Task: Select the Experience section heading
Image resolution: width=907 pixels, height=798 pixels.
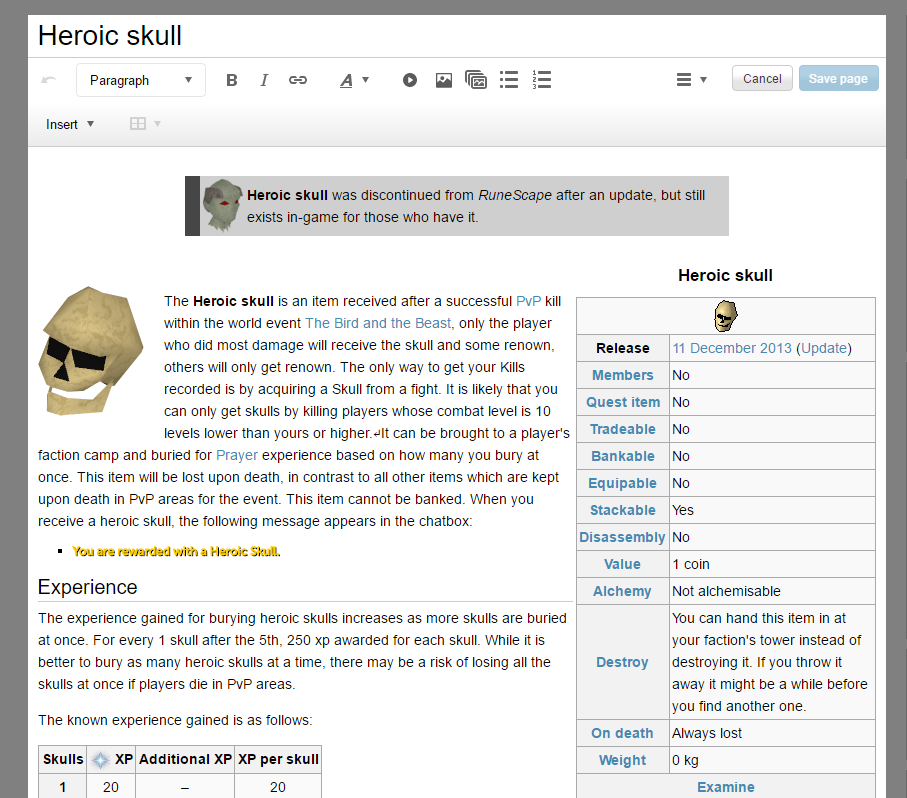Action: 88,588
